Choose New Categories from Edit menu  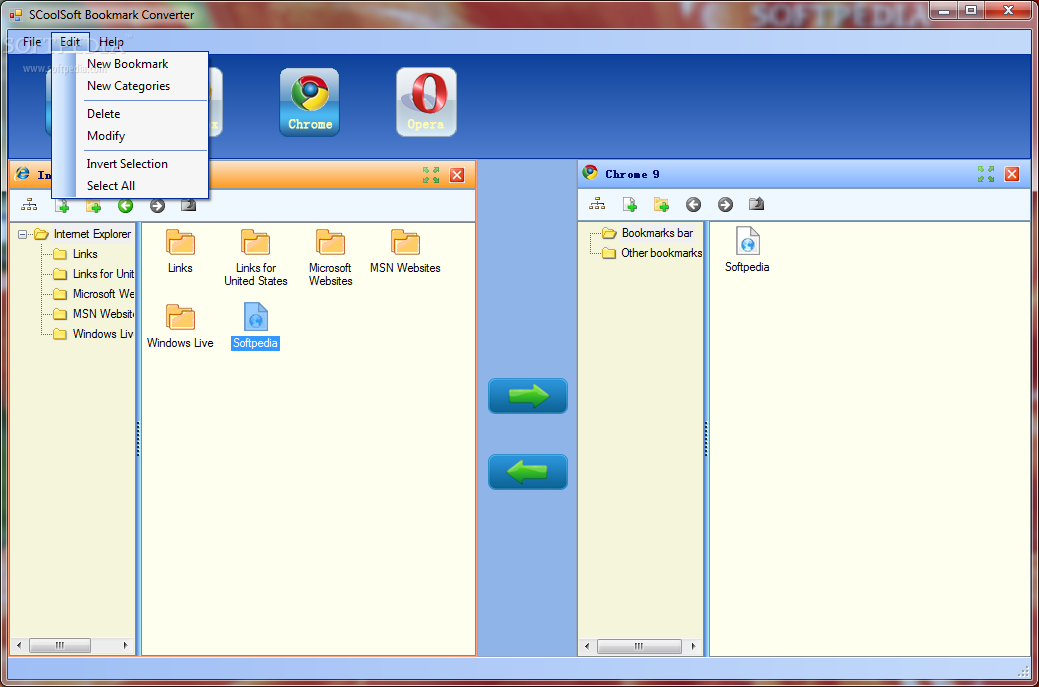(x=130, y=86)
